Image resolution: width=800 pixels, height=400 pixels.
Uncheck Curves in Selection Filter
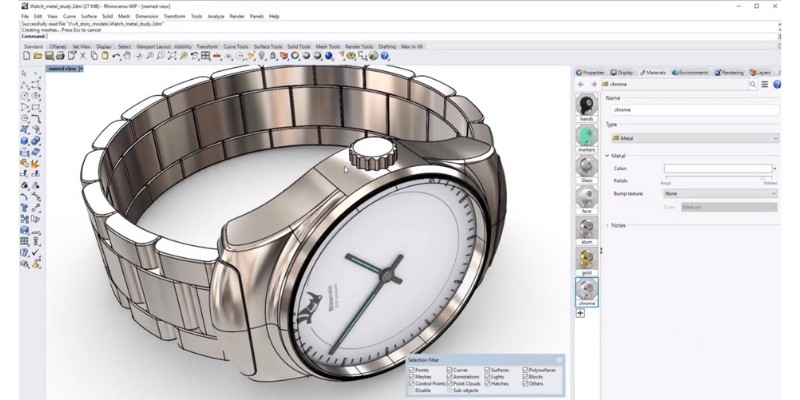click(x=450, y=369)
